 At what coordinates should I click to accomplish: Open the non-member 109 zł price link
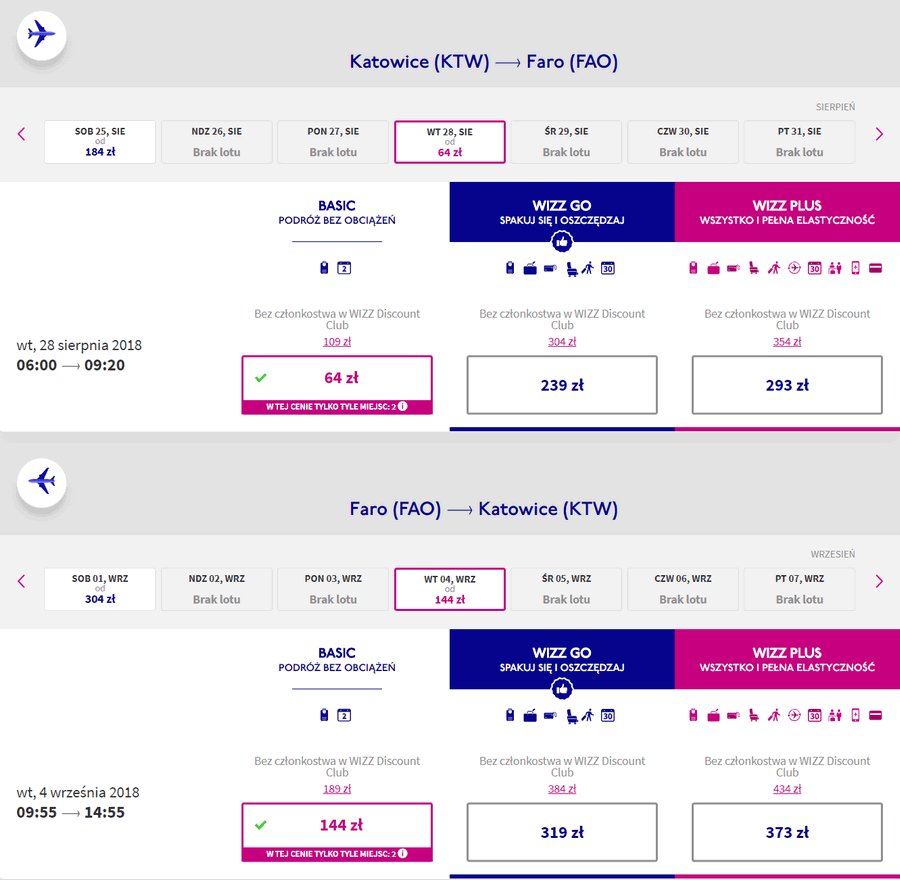tap(337, 342)
